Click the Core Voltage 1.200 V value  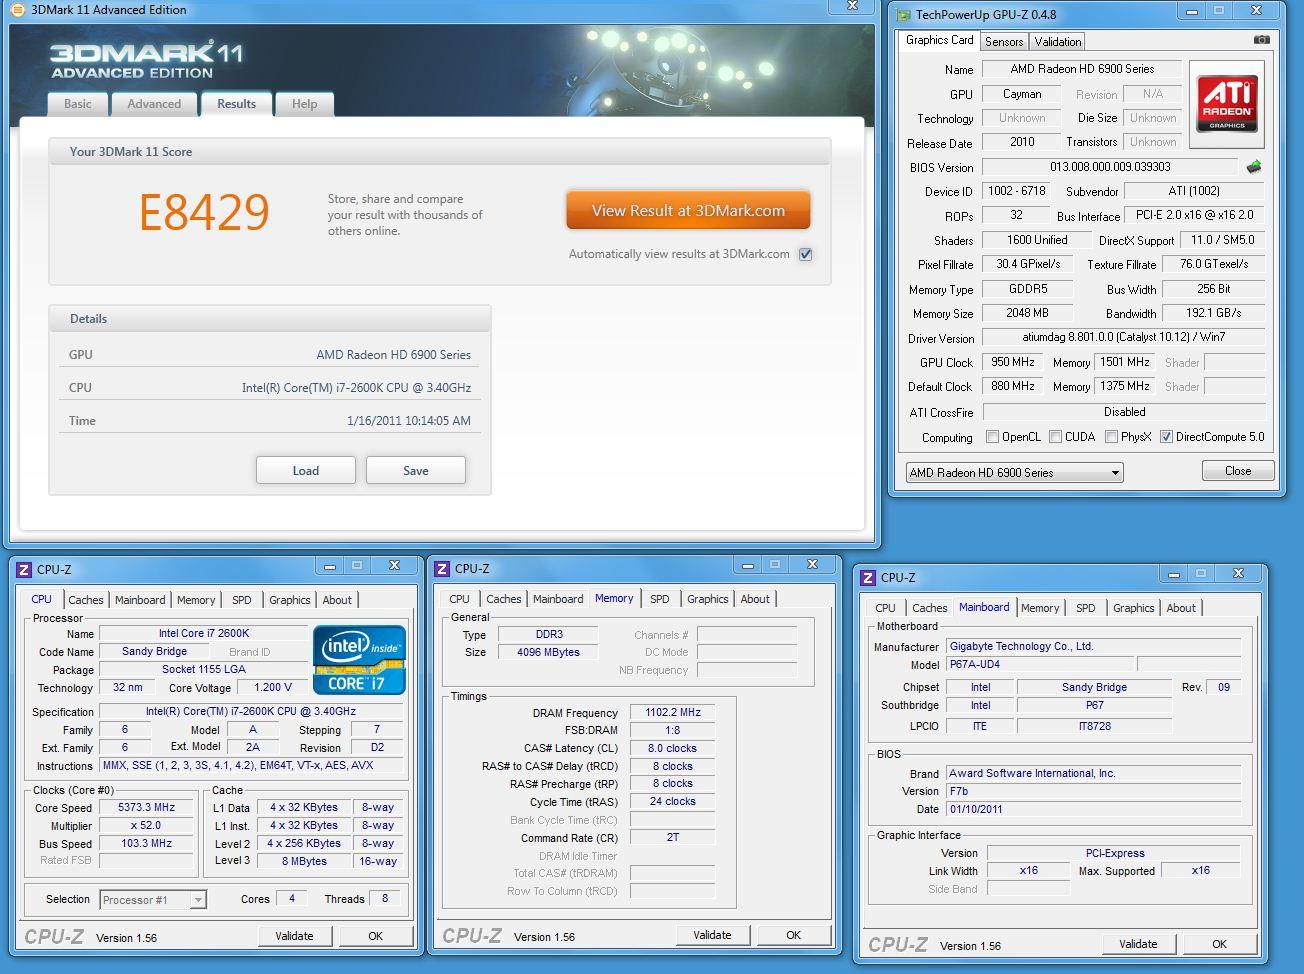tap(272, 688)
